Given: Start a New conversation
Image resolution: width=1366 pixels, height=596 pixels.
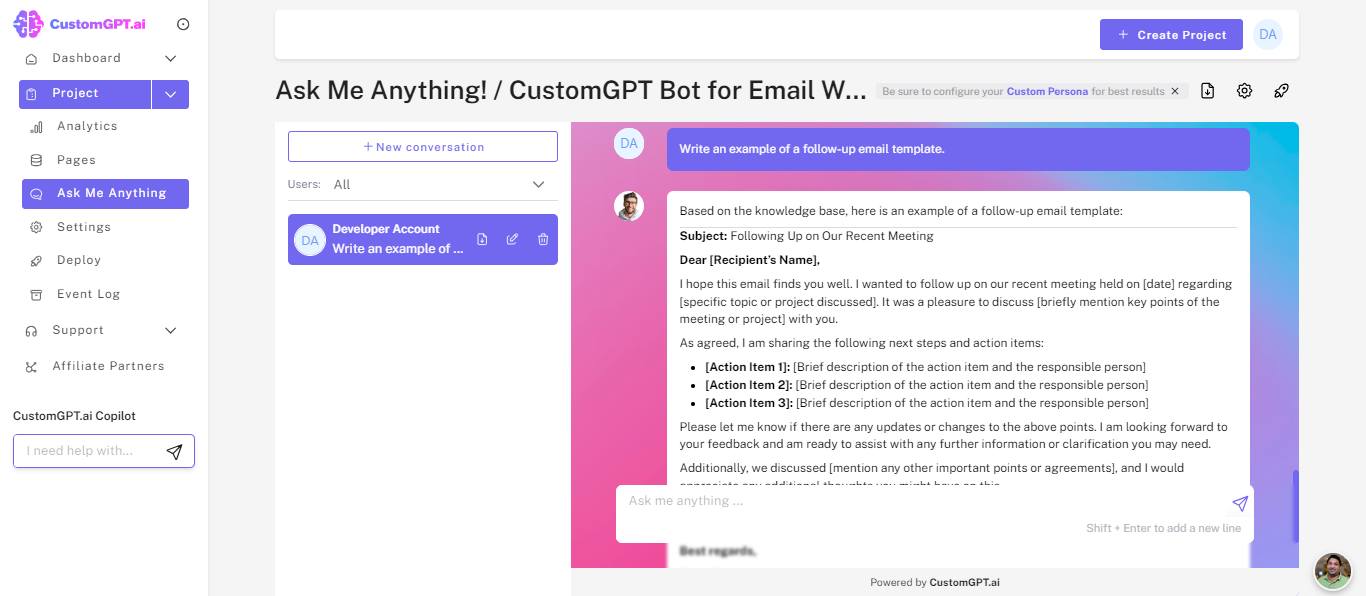Looking at the screenshot, I should (x=422, y=146).
